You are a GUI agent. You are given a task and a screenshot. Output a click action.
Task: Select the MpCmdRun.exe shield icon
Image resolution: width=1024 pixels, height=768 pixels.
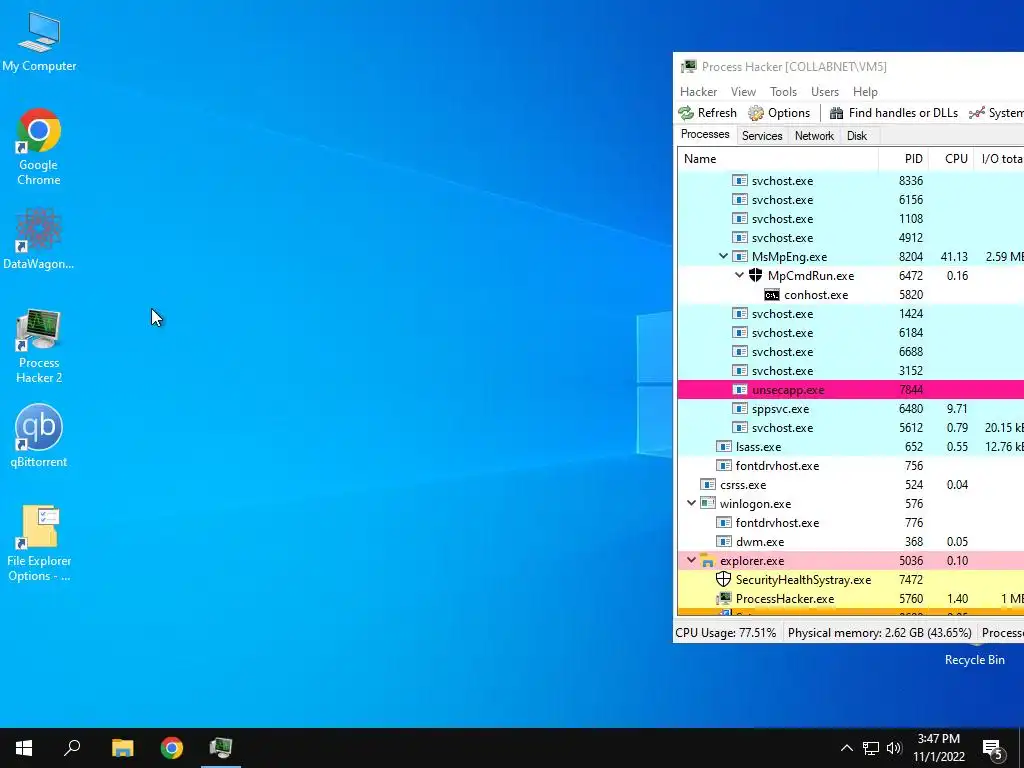tap(756, 275)
